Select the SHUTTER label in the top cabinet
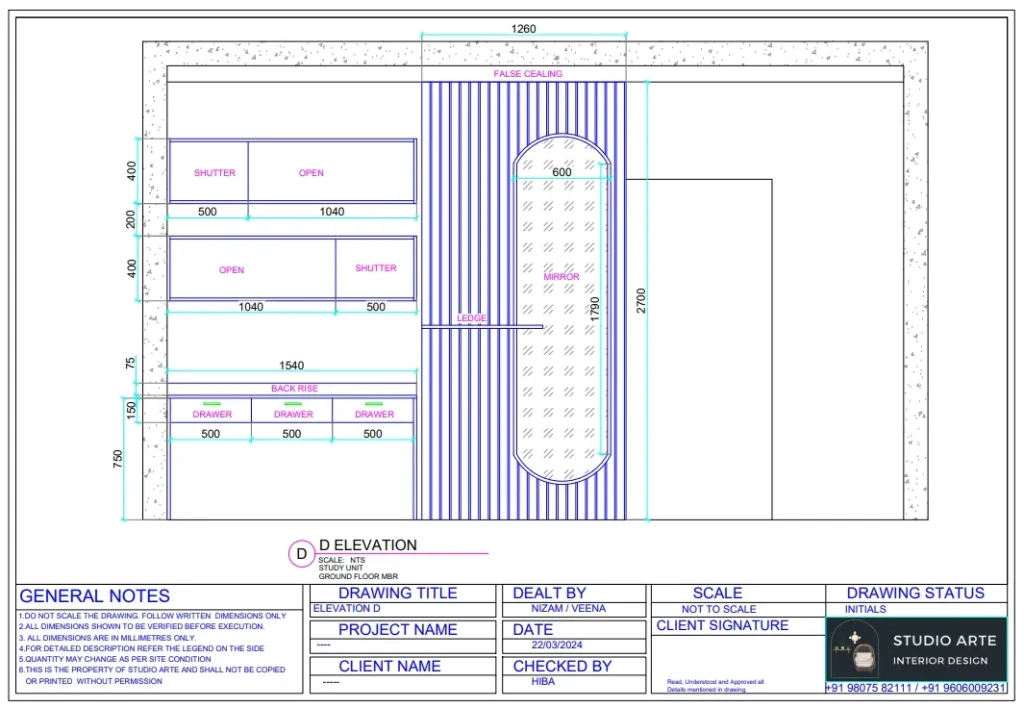This screenshot has width=1024, height=708. coord(215,173)
